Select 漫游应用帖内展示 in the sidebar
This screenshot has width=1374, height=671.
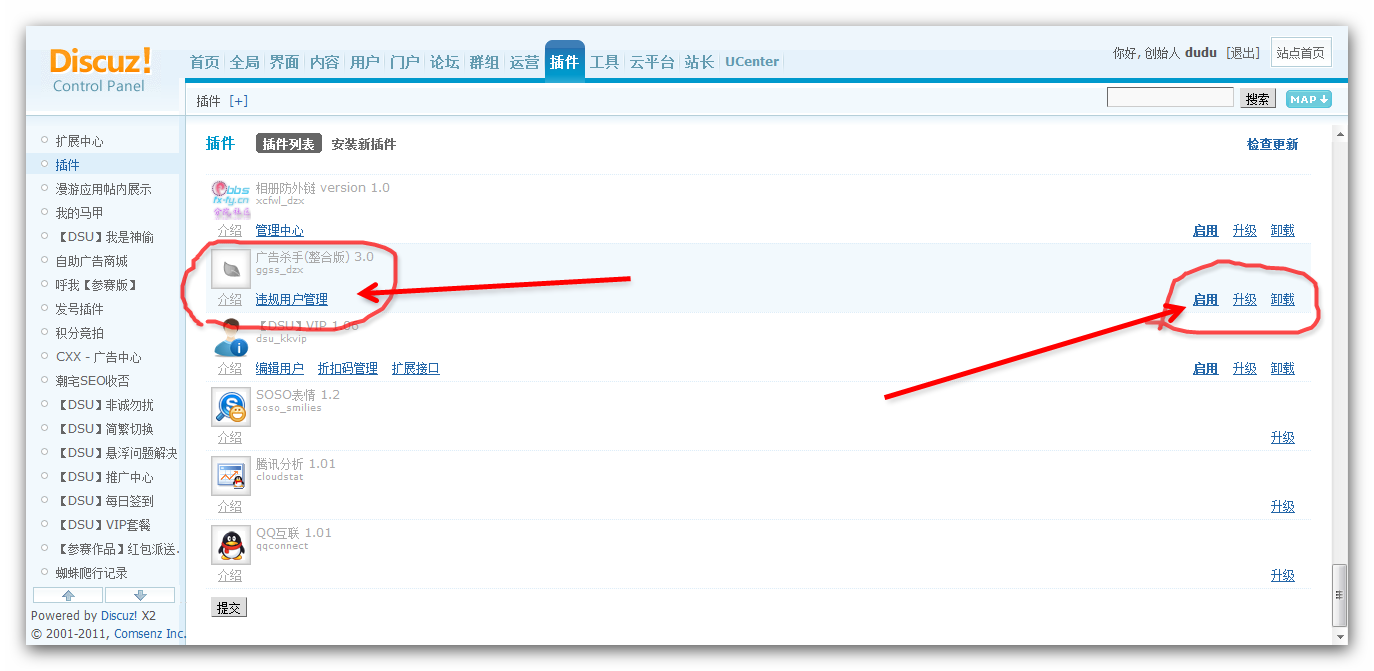pos(104,189)
